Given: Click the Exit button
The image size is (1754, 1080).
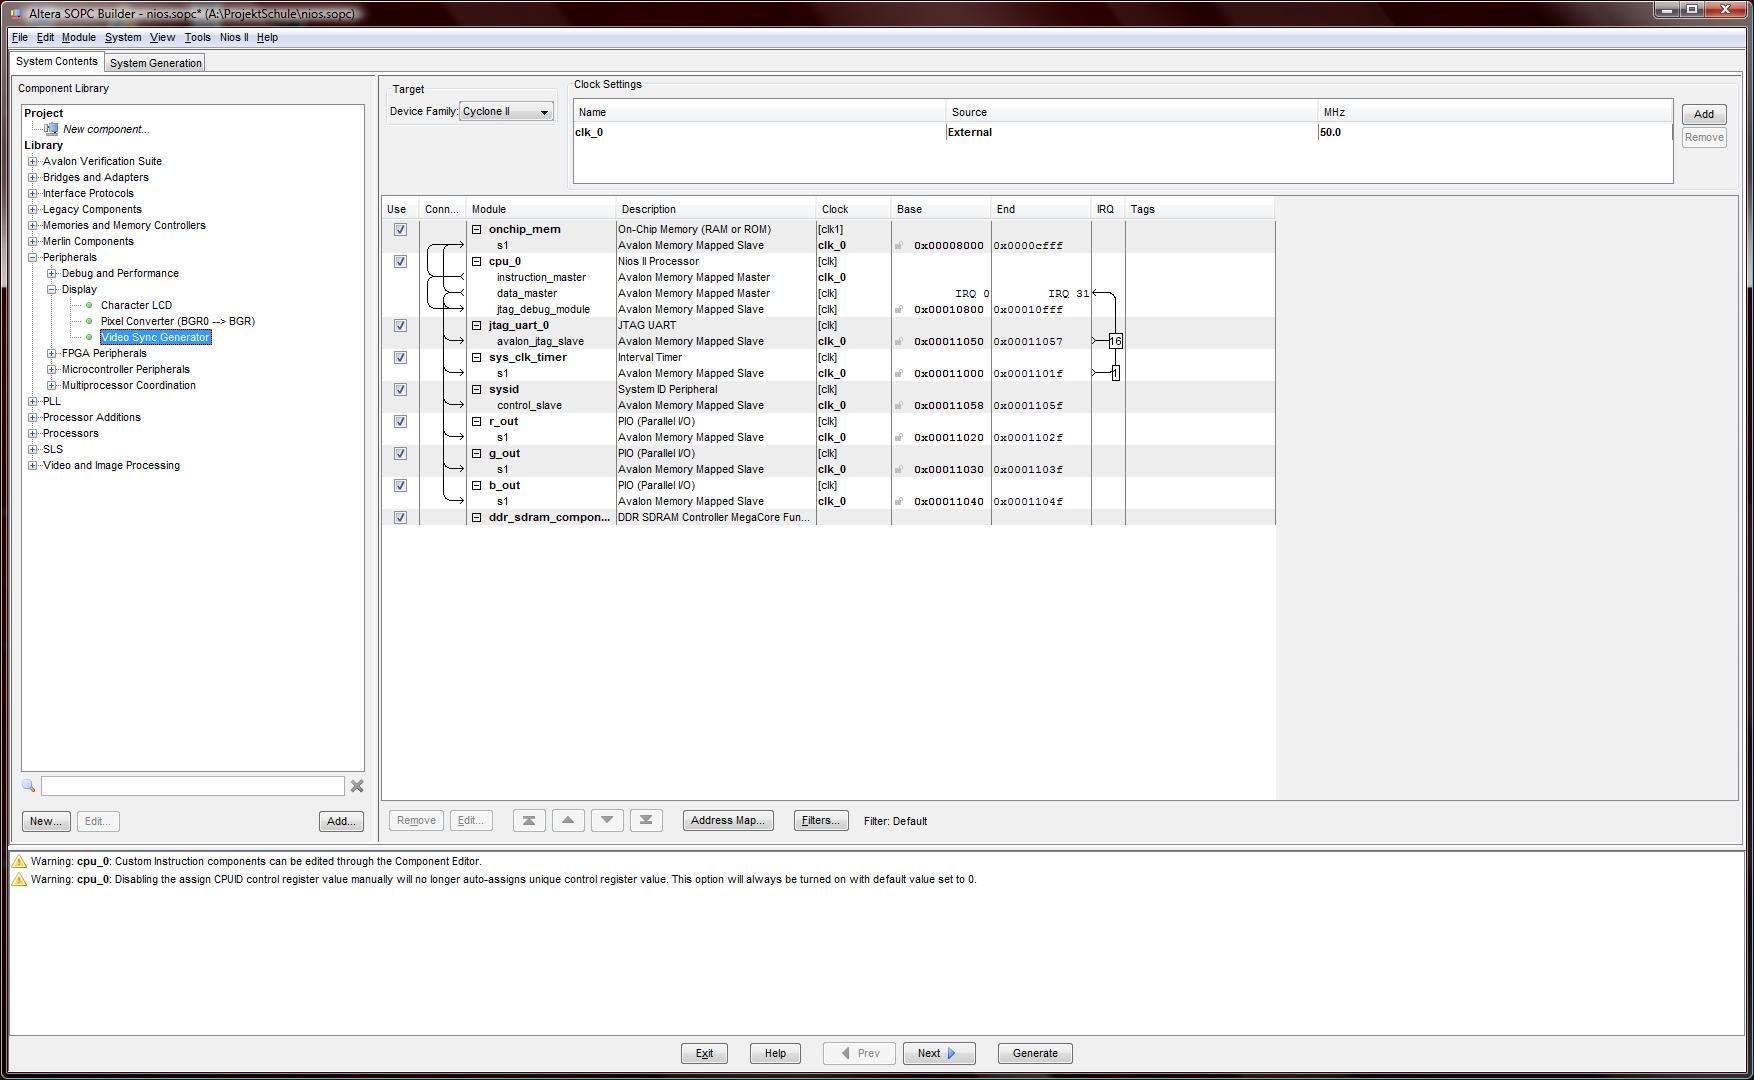Looking at the screenshot, I should coord(705,1053).
